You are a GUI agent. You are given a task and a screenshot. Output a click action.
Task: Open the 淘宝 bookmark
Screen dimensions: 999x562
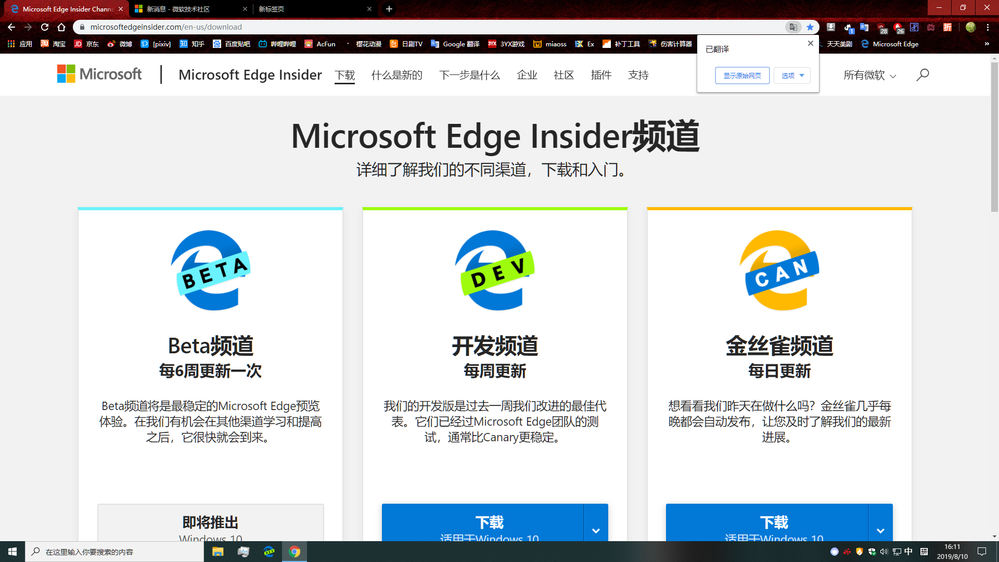[x=53, y=44]
